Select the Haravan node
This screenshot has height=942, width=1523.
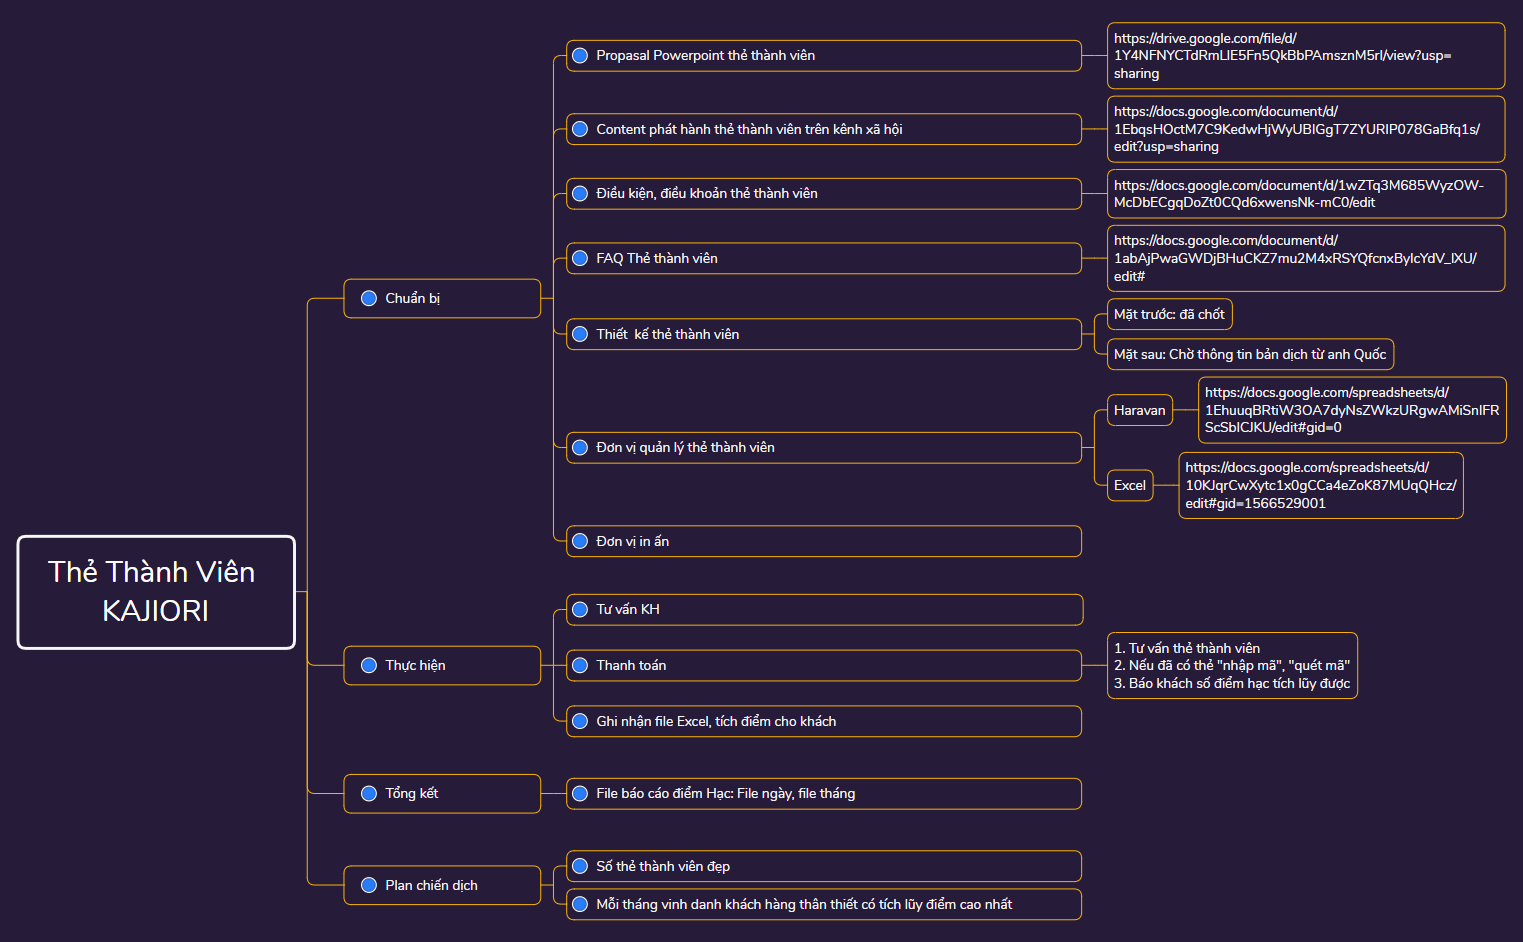[1140, 410]
